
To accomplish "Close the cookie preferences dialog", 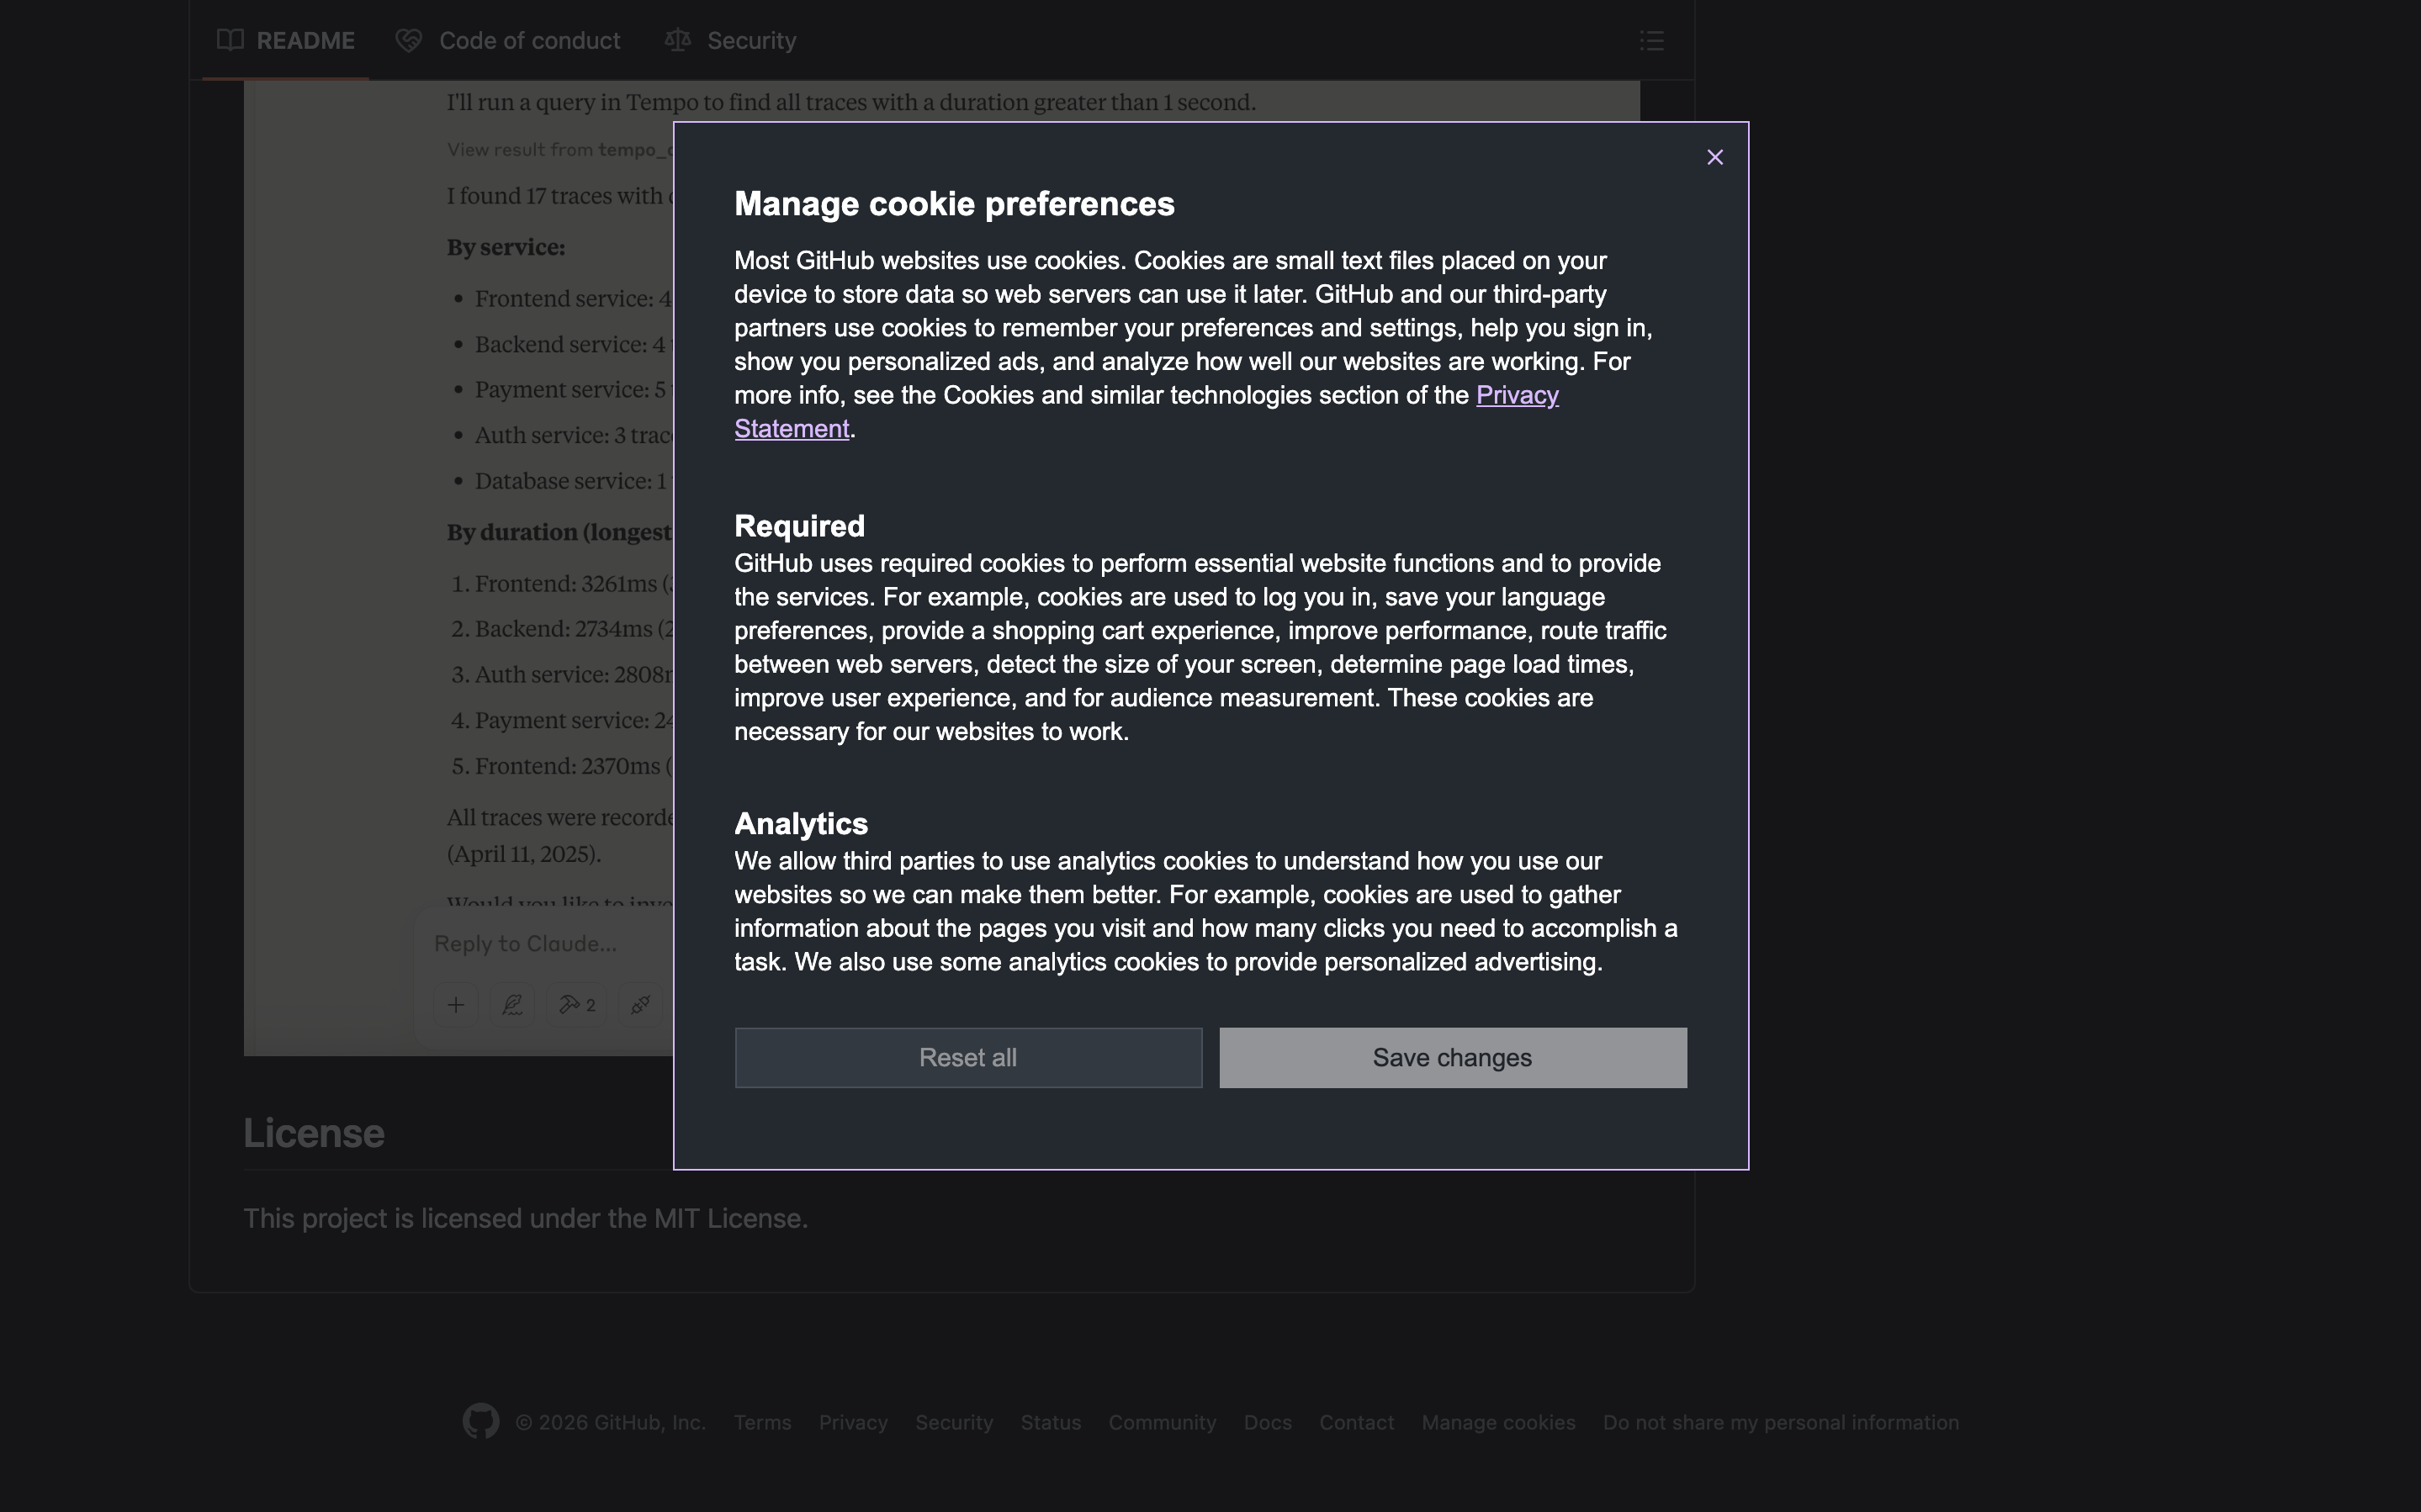I will pyautogui.click(x=1714, y=157).
